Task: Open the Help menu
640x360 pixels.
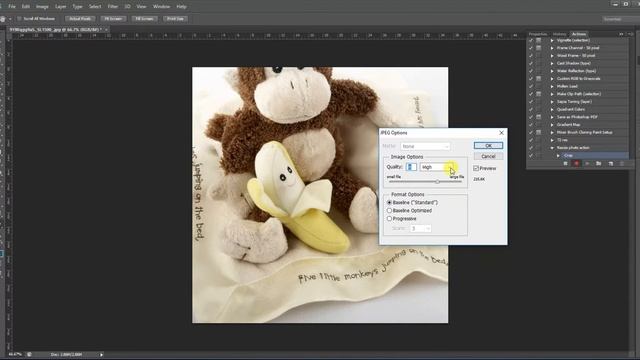Action: (181, 7)
